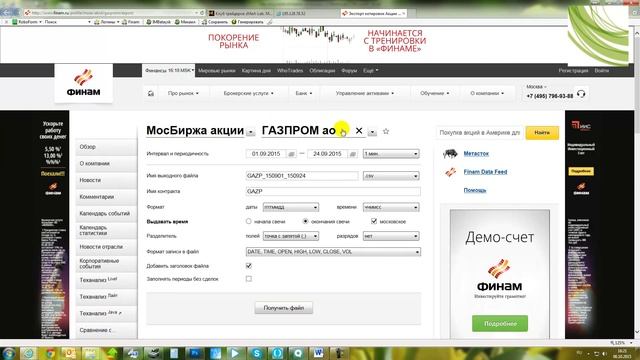This screenshot has width=640, height=360.
Task: Click the contract name field GAZP
Action: point(333,191)
